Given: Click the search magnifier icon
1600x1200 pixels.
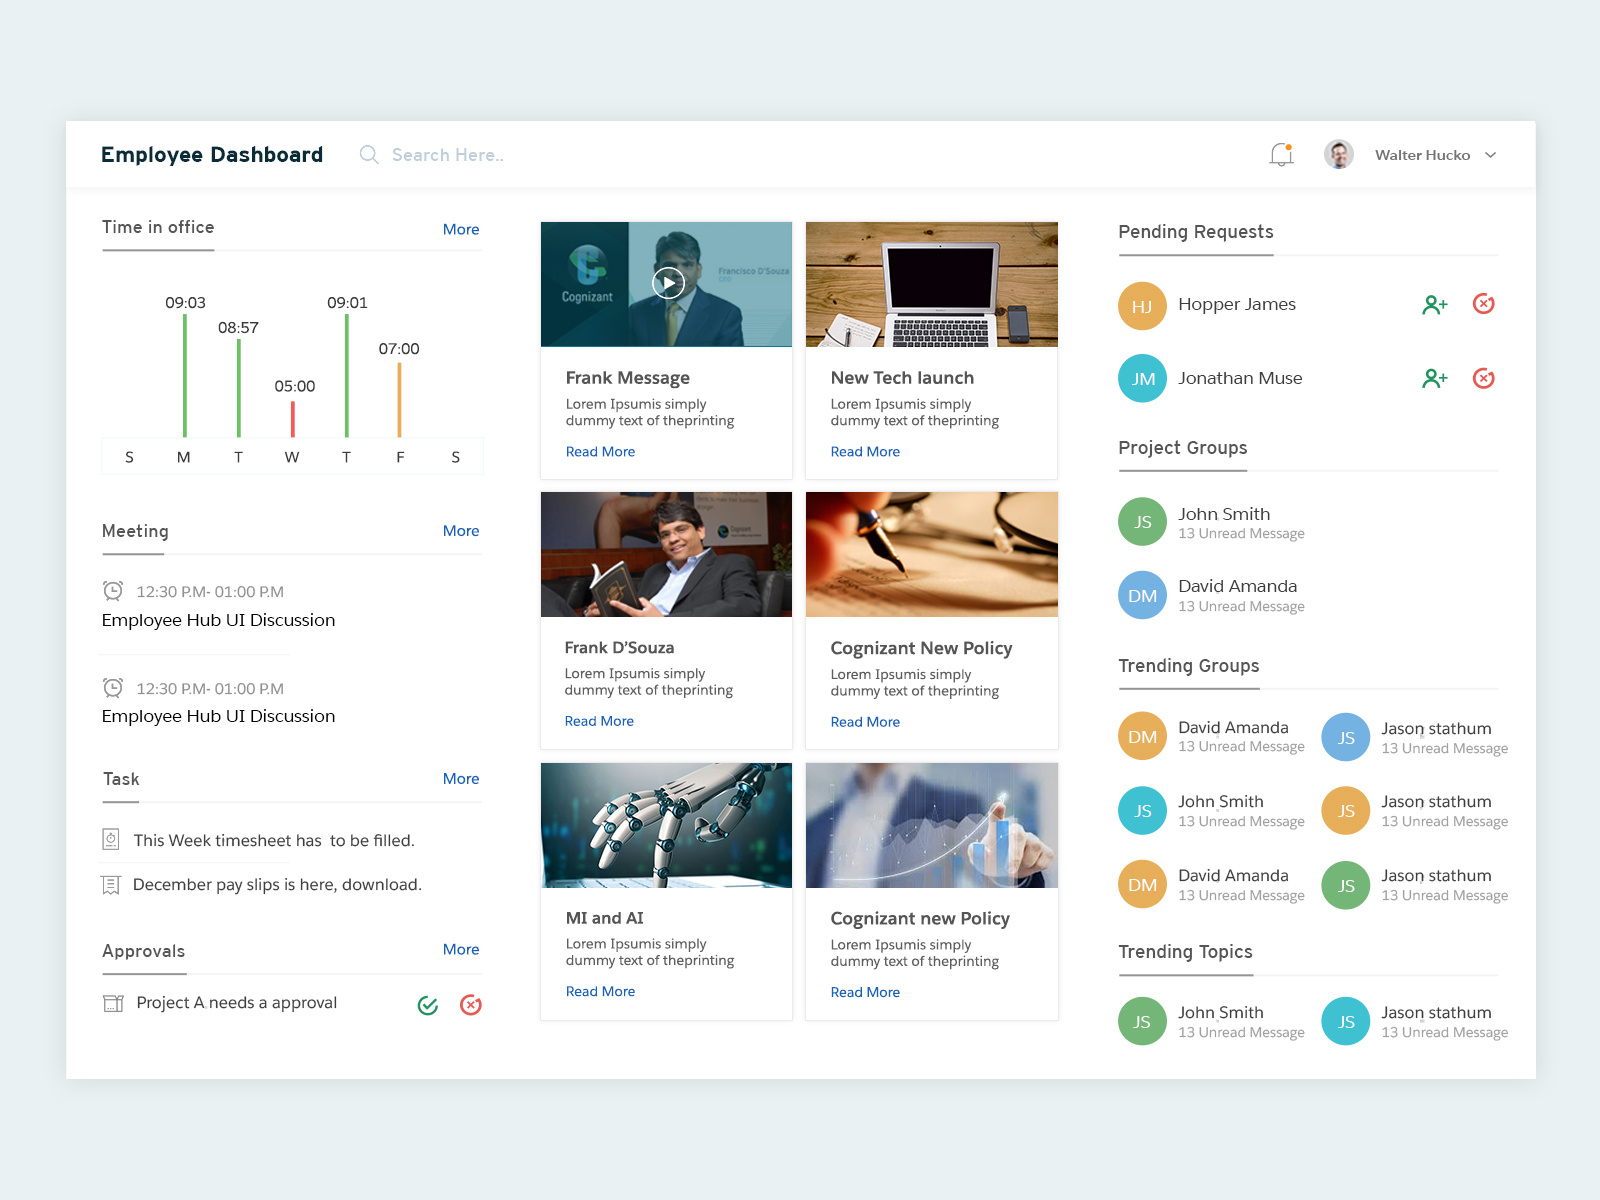Looking at the screenshot, I should click(x=368, y=154).
